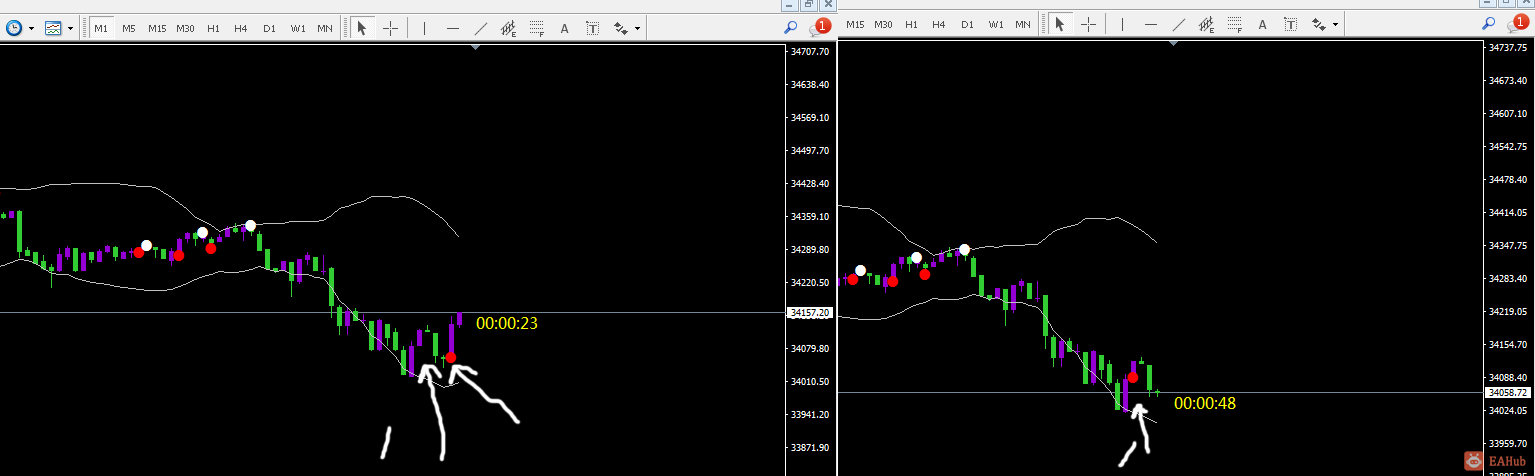Click the search magnifier in the left window
The width and height of the screenshot is (1535, 476).
[790, 27]
